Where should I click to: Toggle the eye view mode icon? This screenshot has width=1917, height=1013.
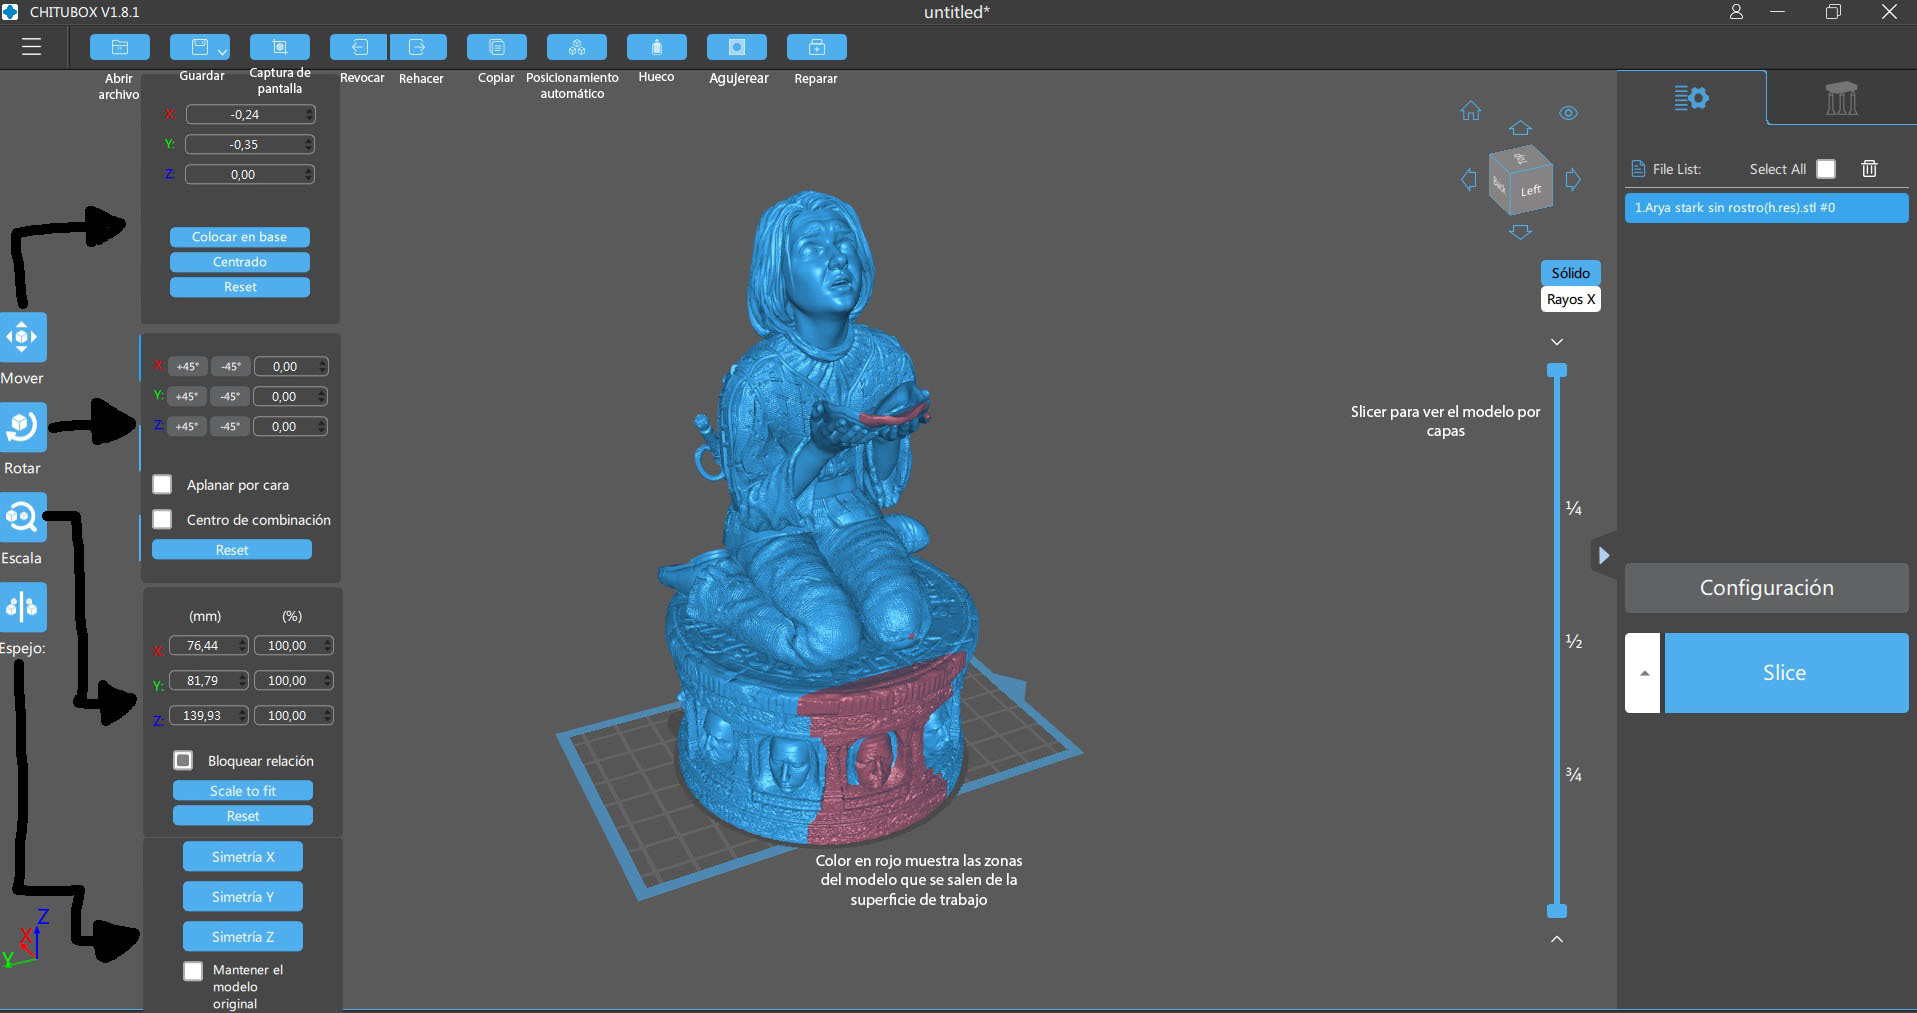[1569, 113]
